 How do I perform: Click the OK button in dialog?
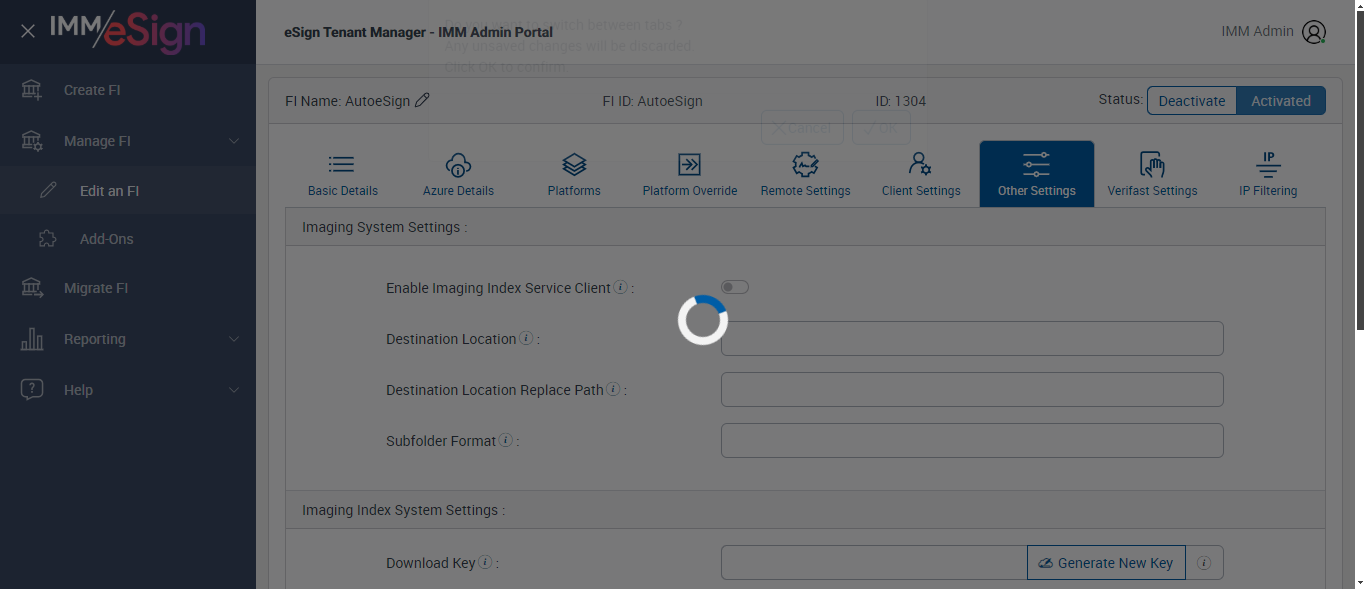881,128
